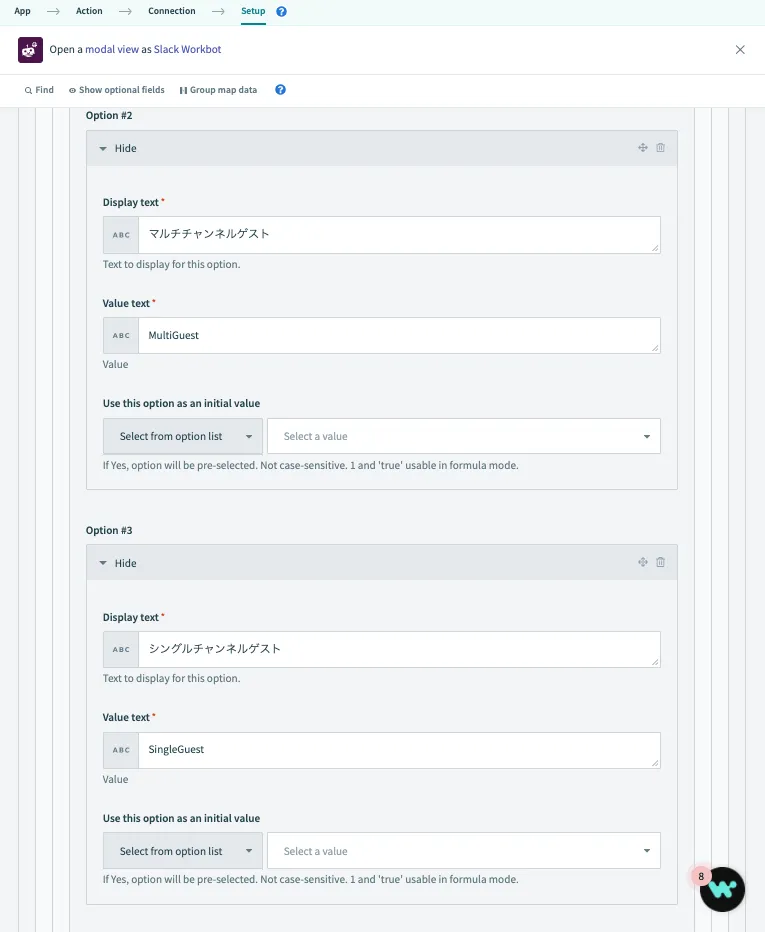Collapse Option #2 with Hide toggle
Viewport: 765px width, 932px height.
pos(117,148)
